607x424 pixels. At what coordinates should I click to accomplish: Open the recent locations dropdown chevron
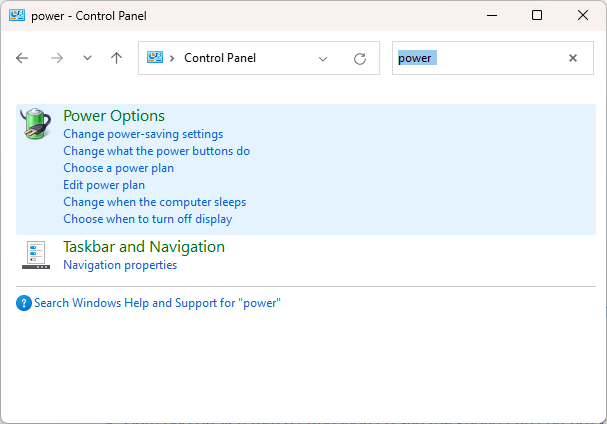pyautogui.click(x=87, y=58)
